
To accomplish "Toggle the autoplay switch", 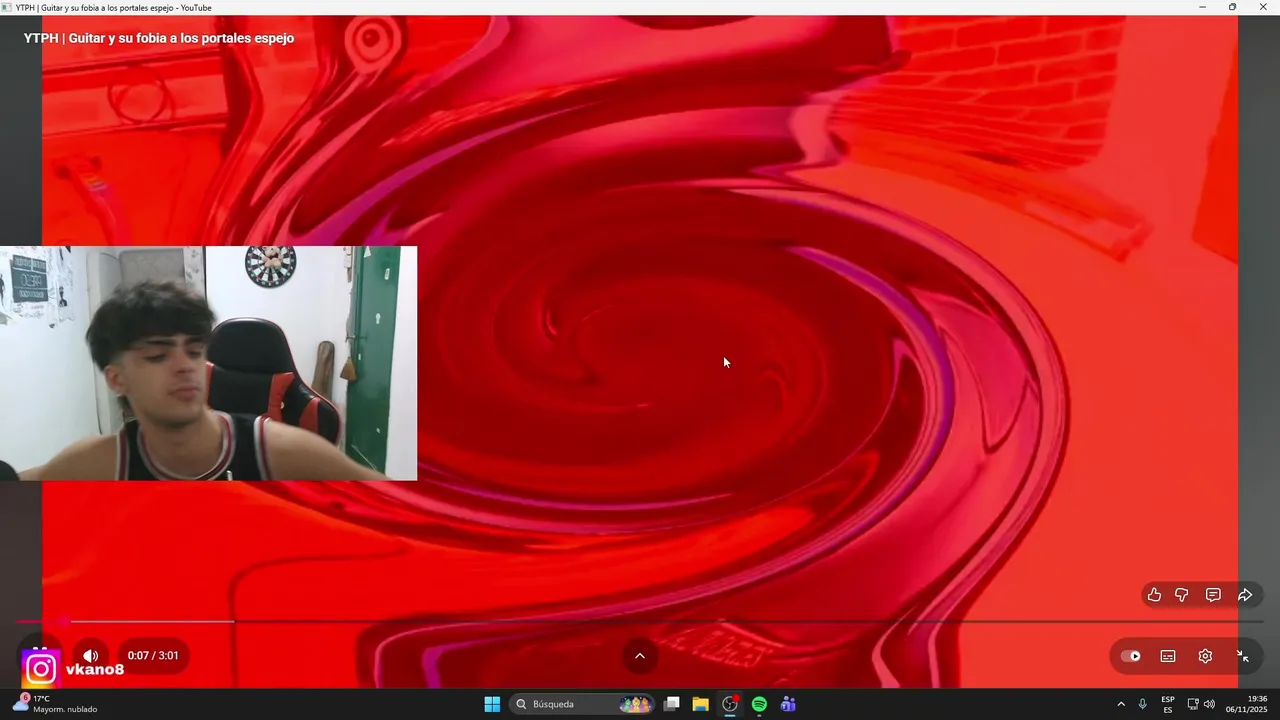I will (1131, 656).
